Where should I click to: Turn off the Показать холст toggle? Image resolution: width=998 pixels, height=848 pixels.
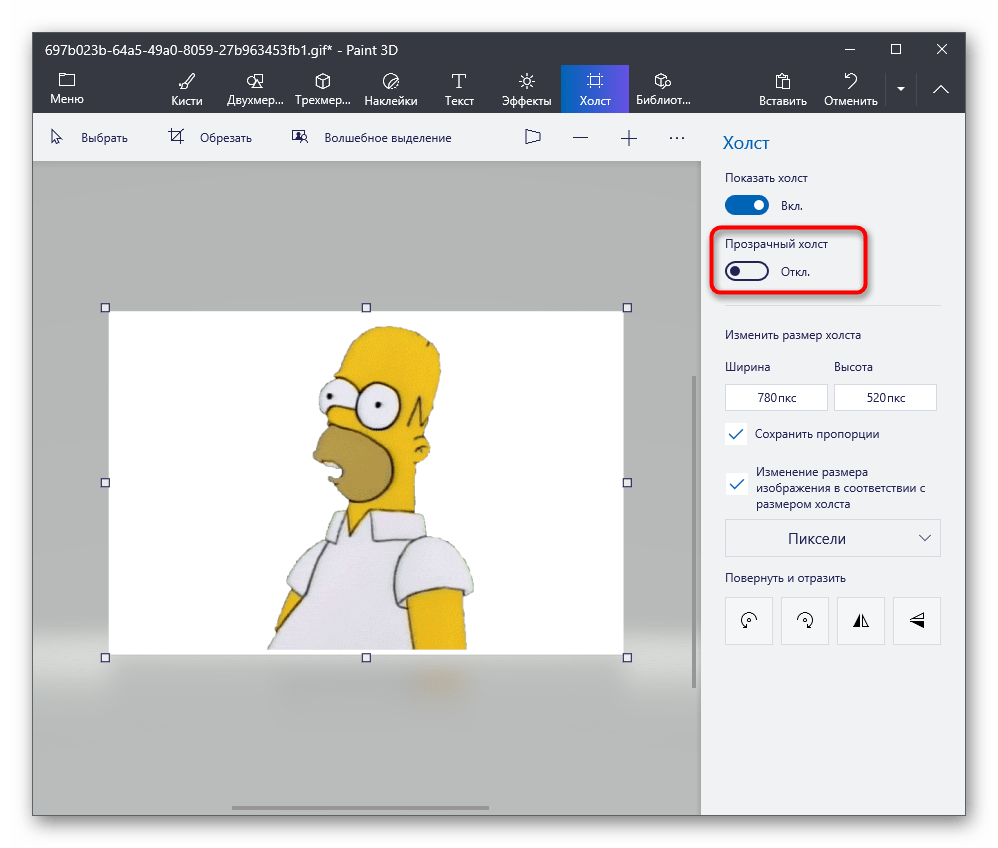click(747, 205)
